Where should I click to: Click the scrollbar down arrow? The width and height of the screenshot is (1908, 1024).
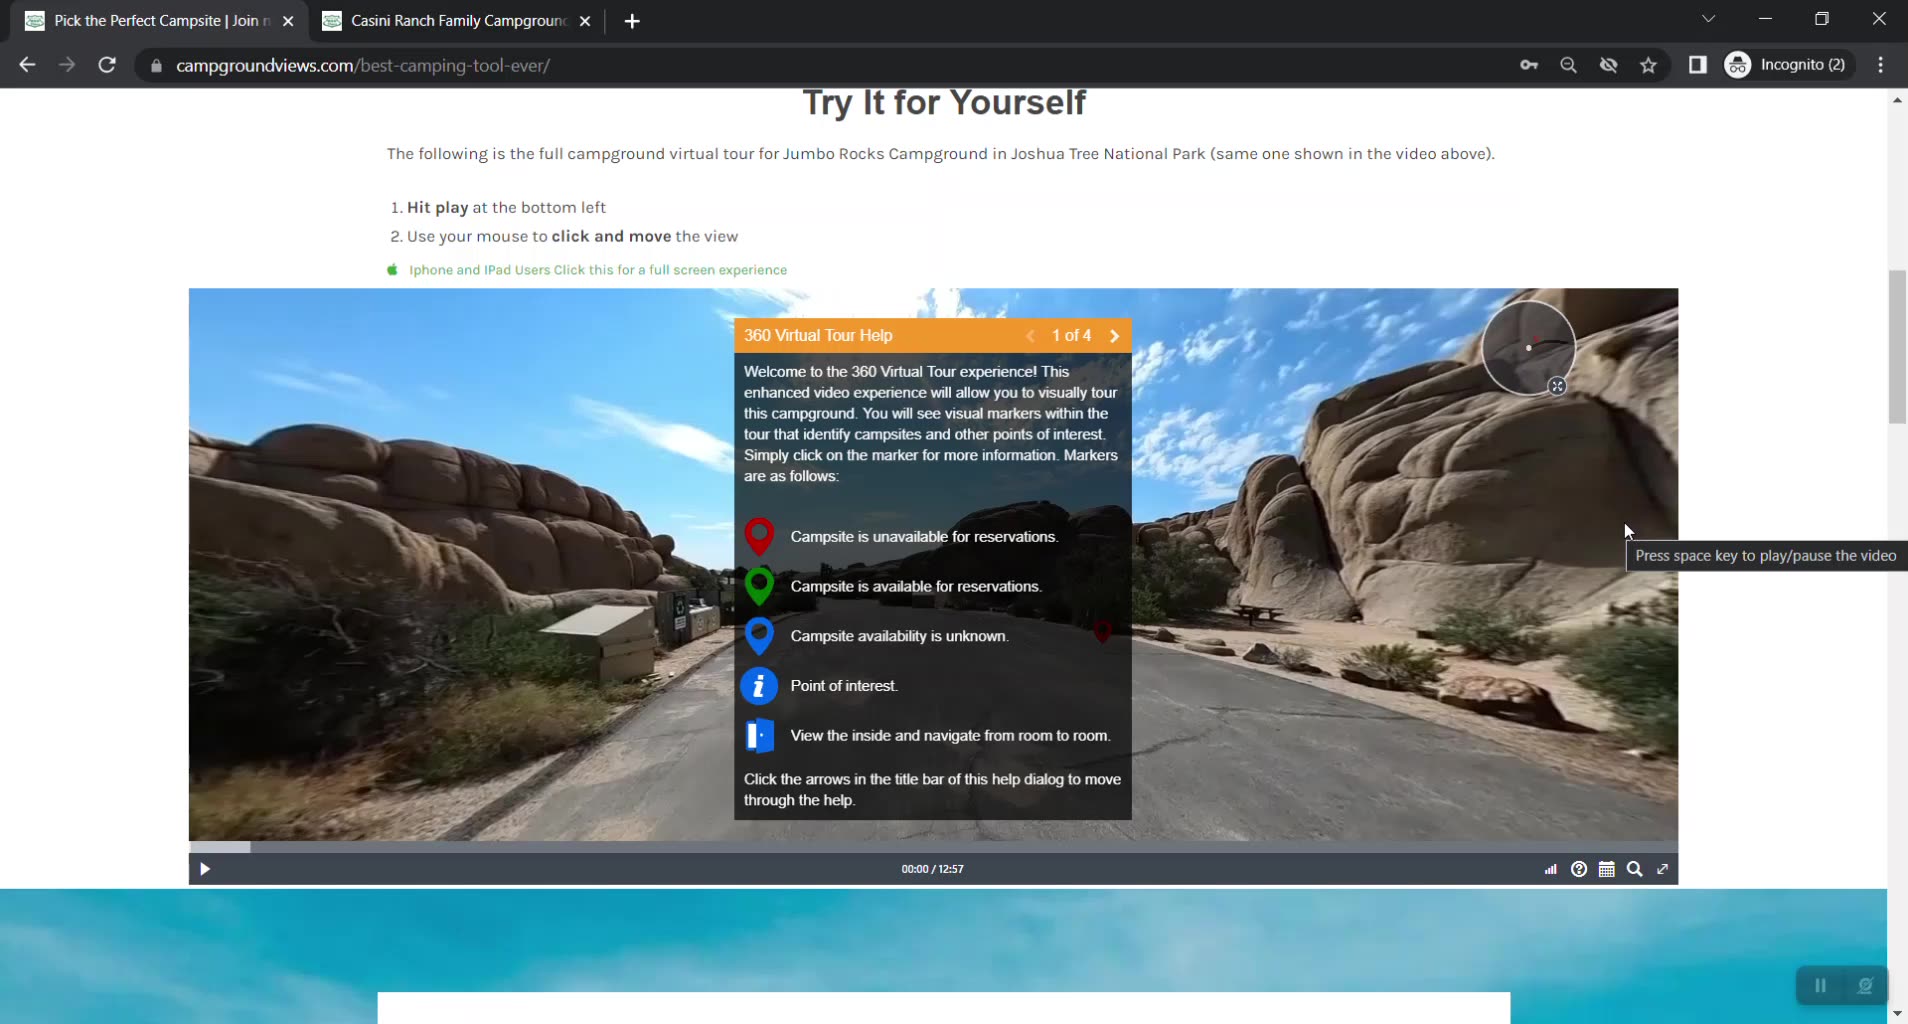pos(1897,1013)
